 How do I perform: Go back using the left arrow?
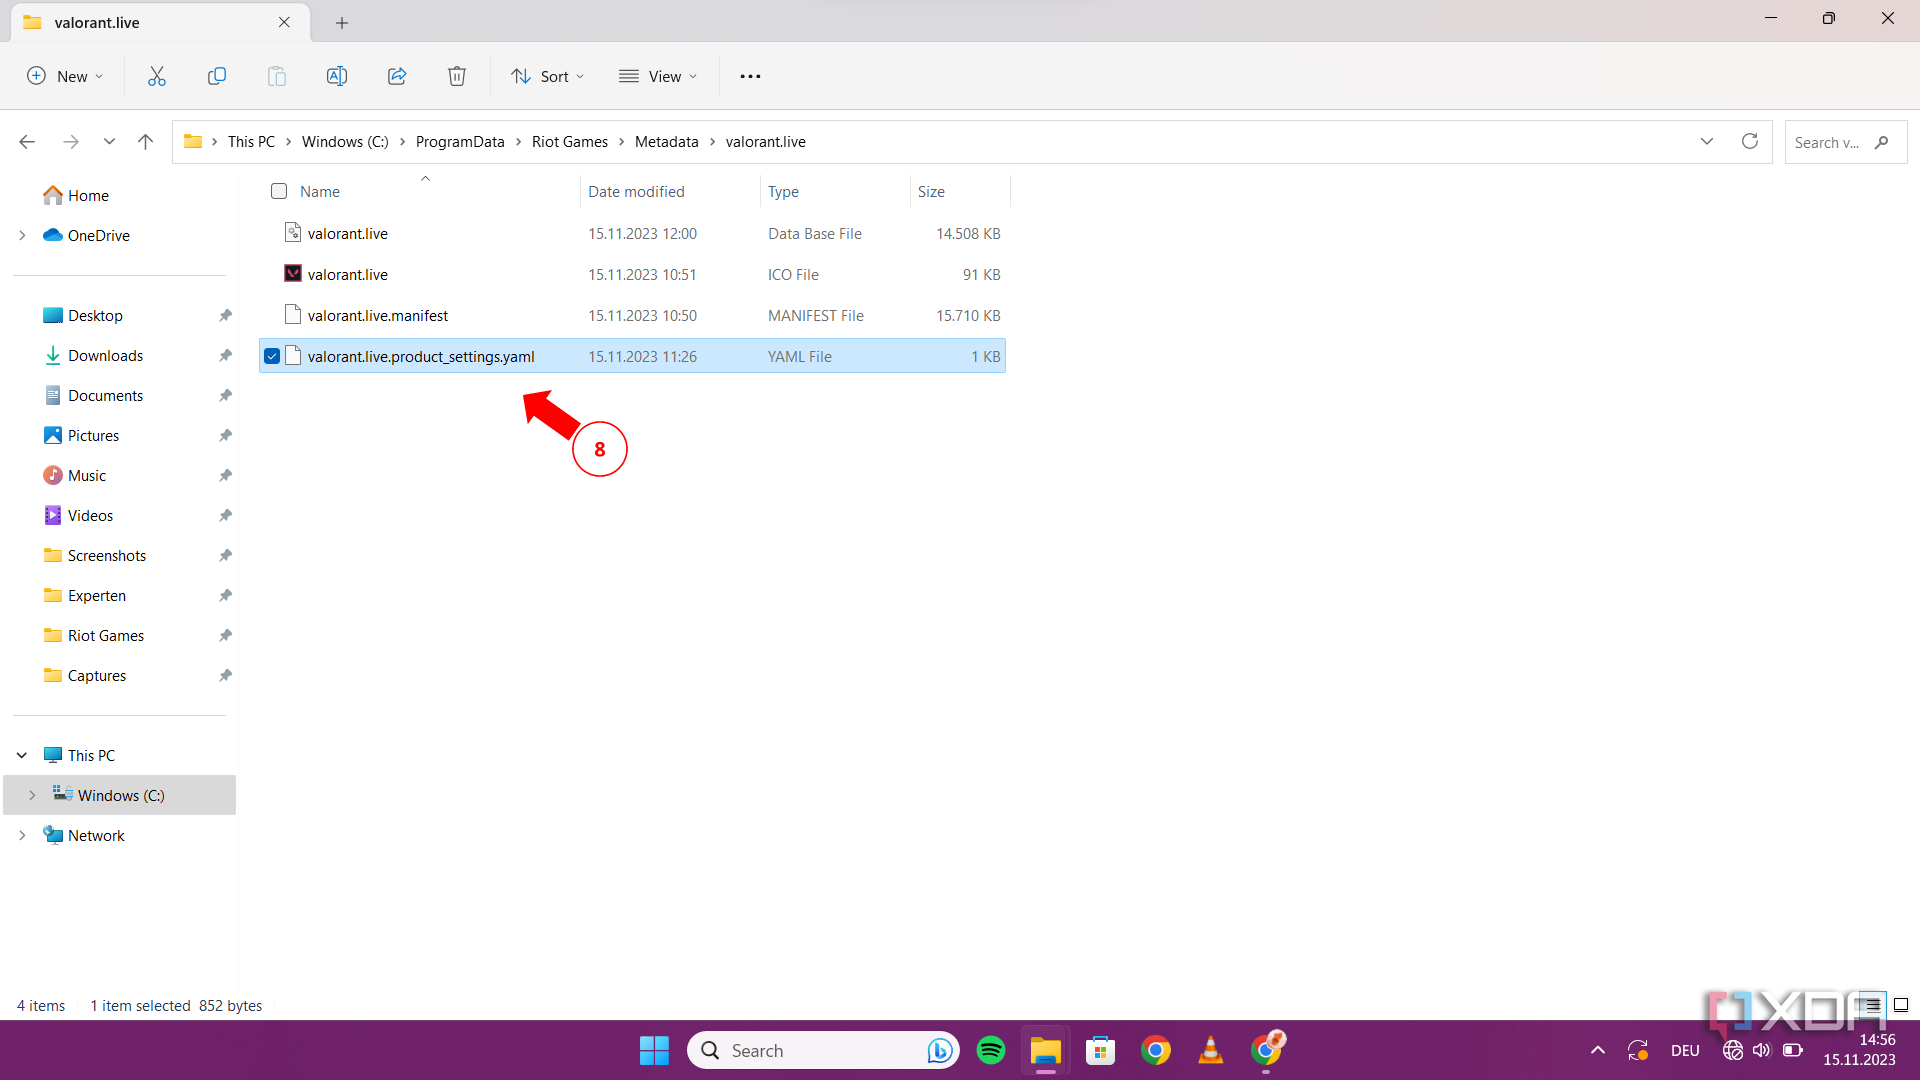tap(27, 142)
